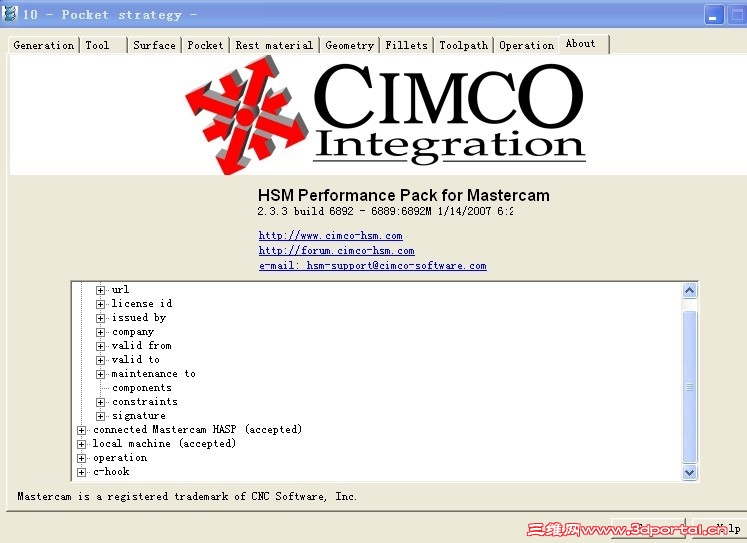
Task: Expand connected Mastercam HASP node
Action: coord(81,430)
